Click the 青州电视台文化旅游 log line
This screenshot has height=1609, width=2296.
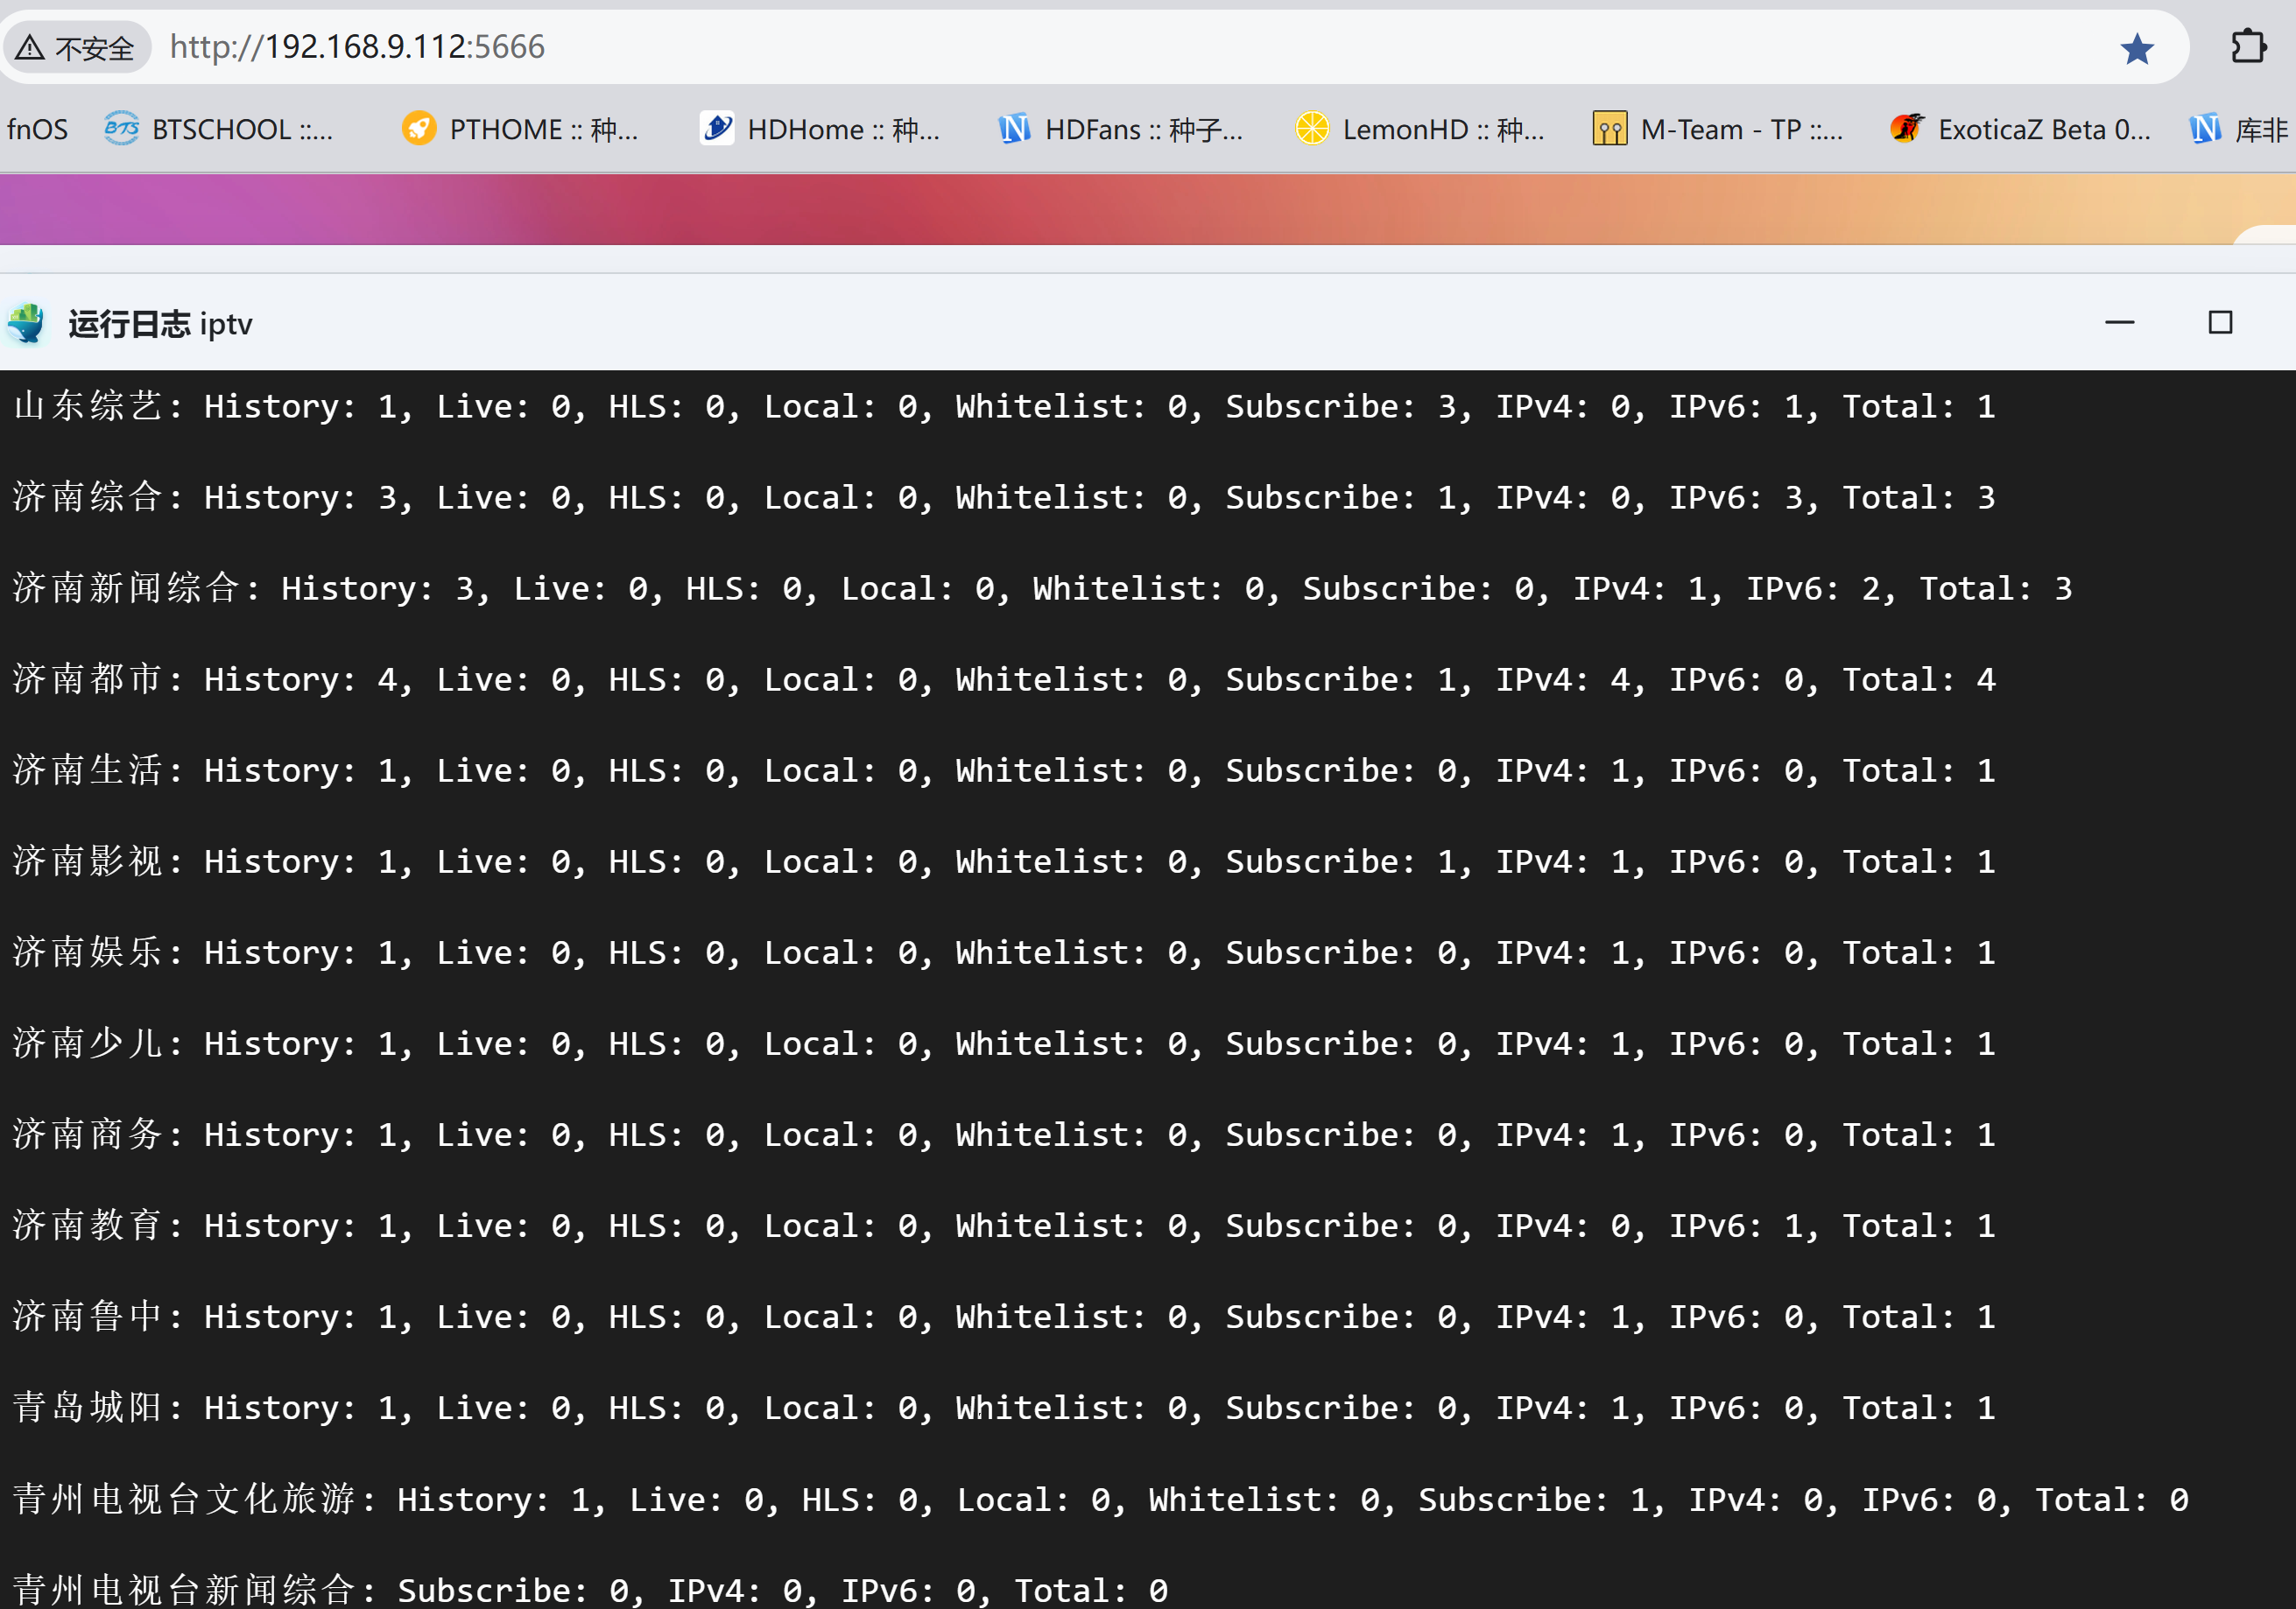[x=1100, y=1500]
